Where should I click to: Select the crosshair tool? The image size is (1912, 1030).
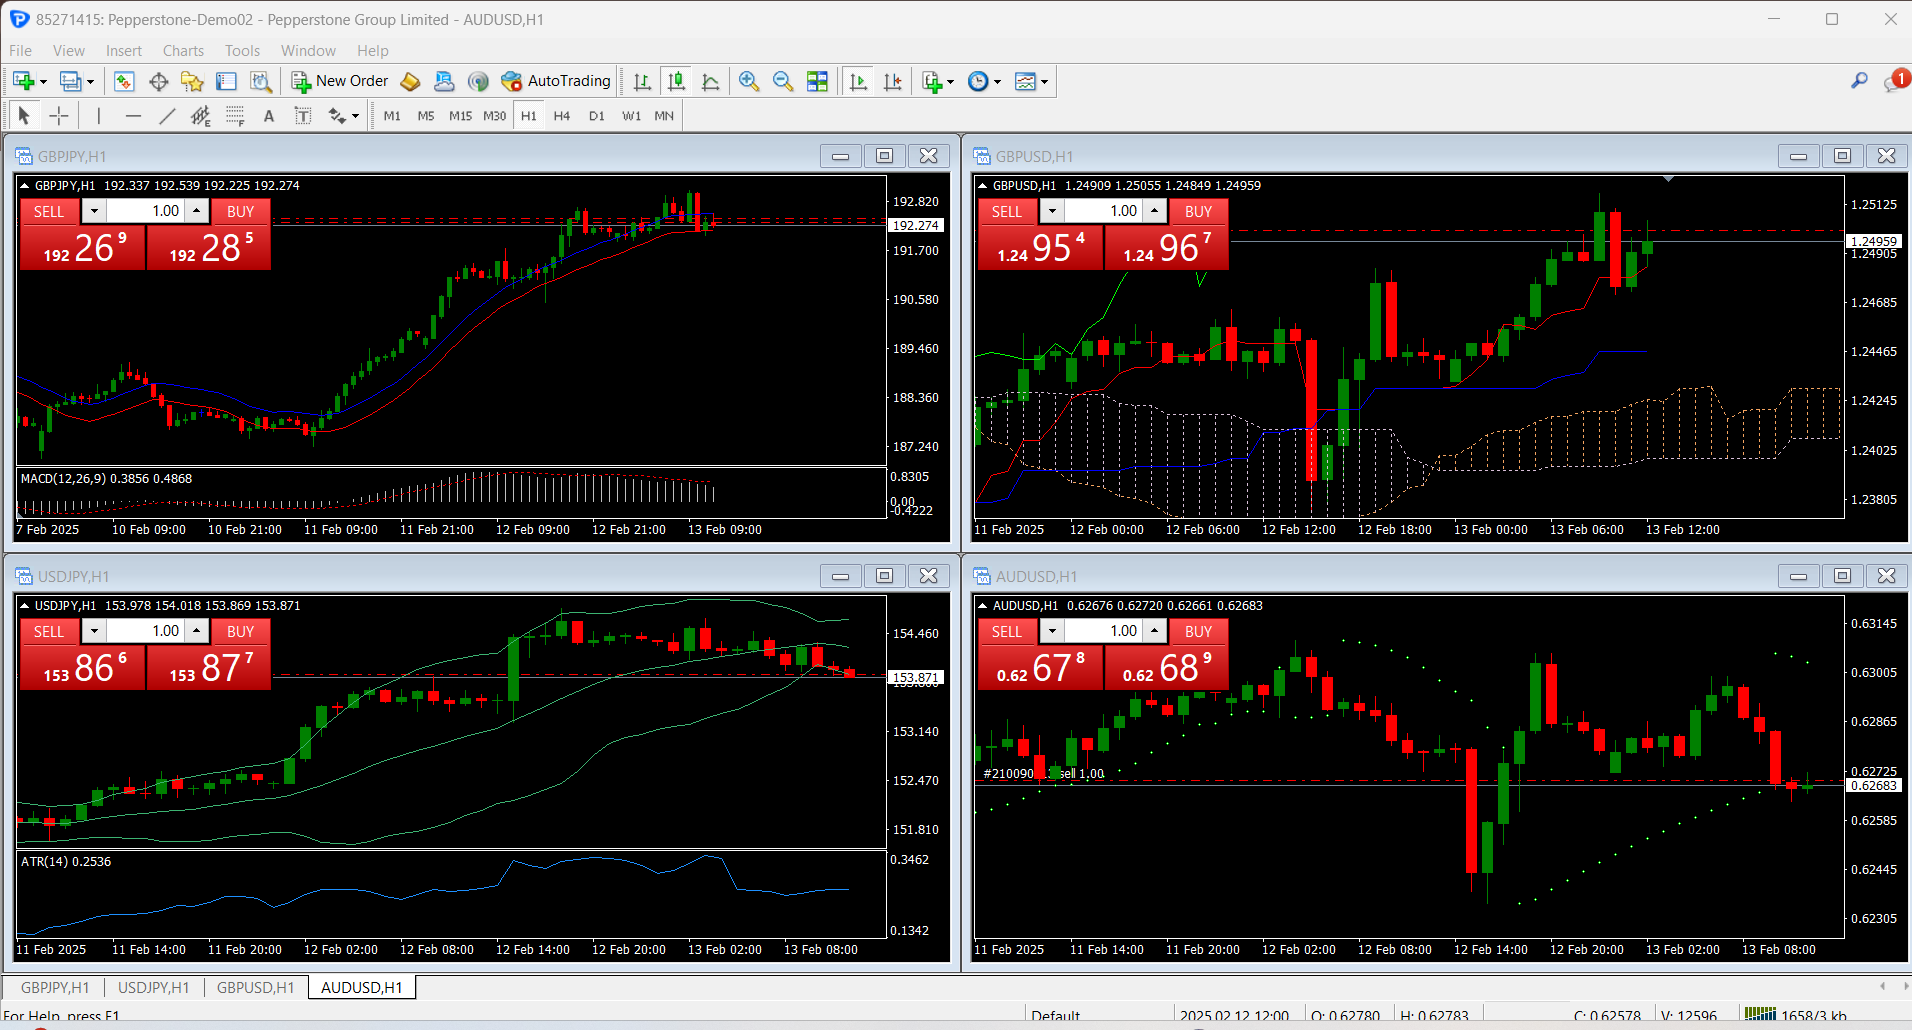pos(59,116)
